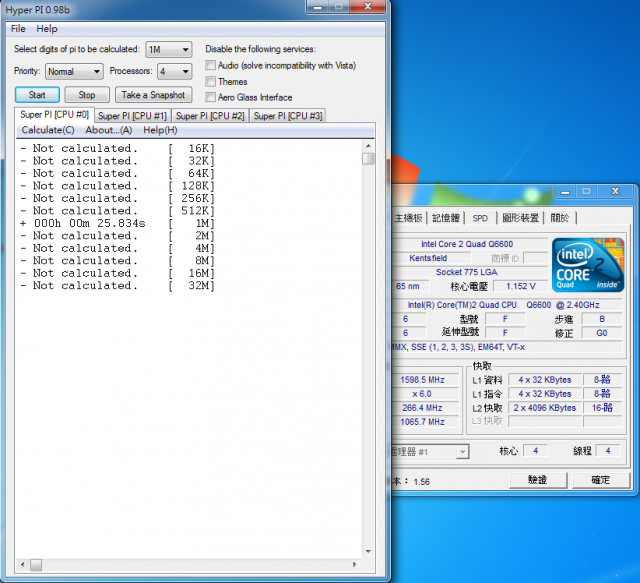Click the Intel Core 2 Quad logo

(x=588, y=265)
